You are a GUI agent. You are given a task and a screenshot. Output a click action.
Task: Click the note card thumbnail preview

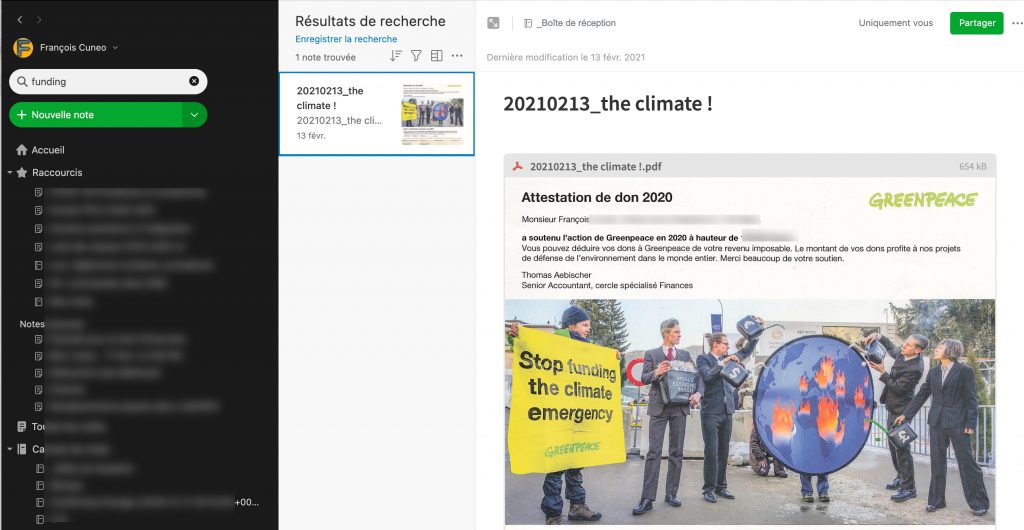[432, 114]
